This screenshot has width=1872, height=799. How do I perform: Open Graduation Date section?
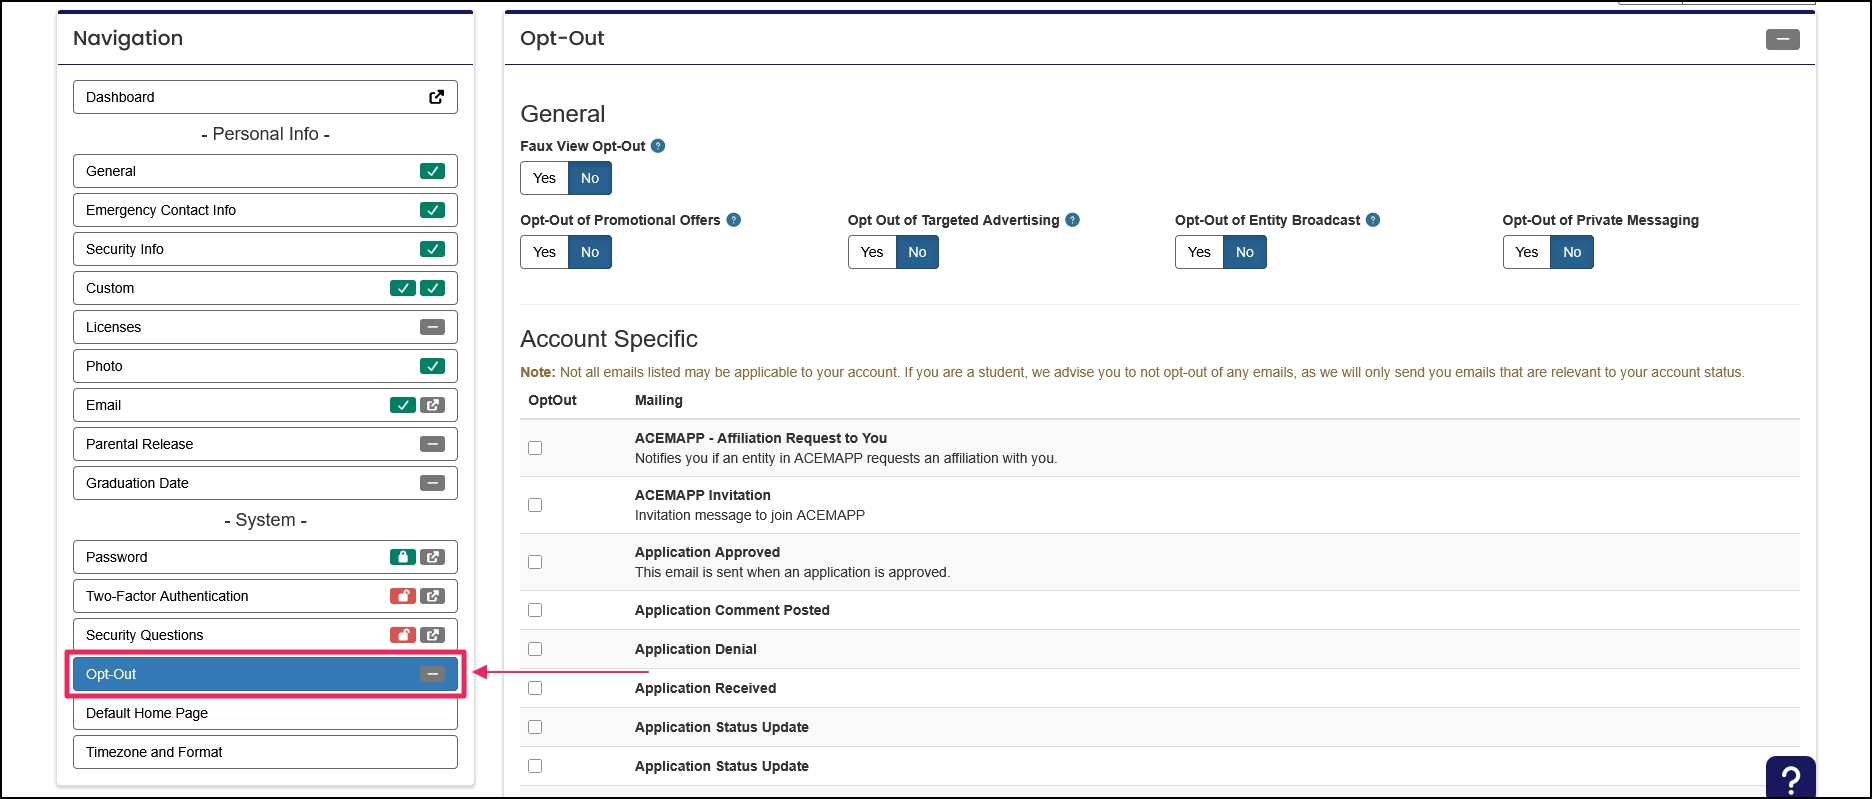pos(265,483)
